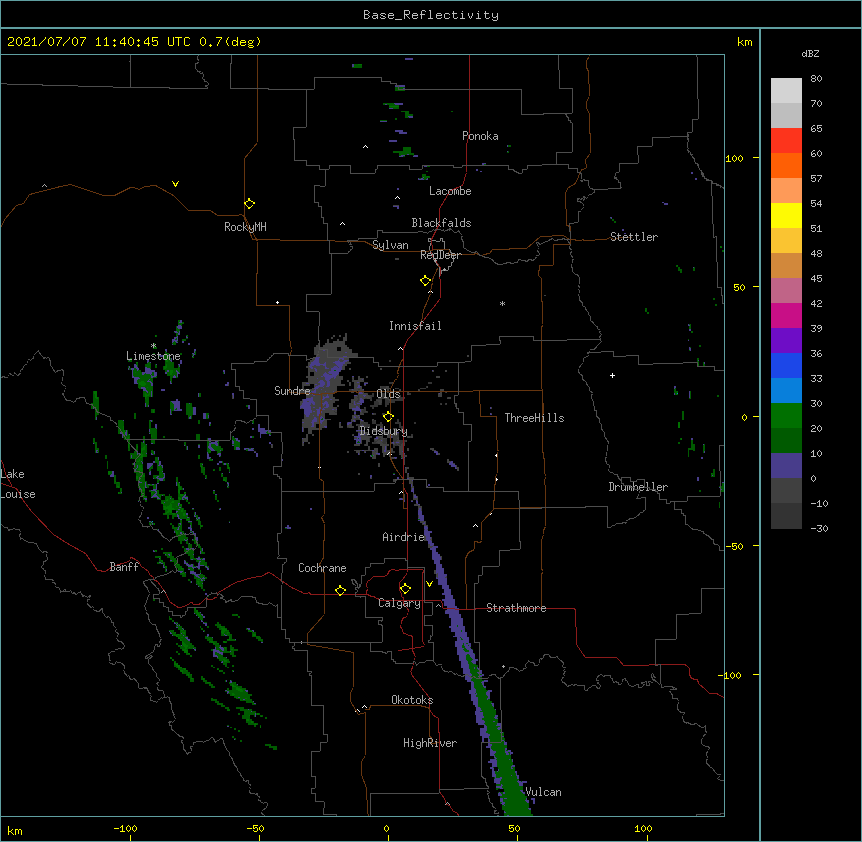Click the Calgary city label
The width and height of the screenshot is (862, 842).
[399, 603]
